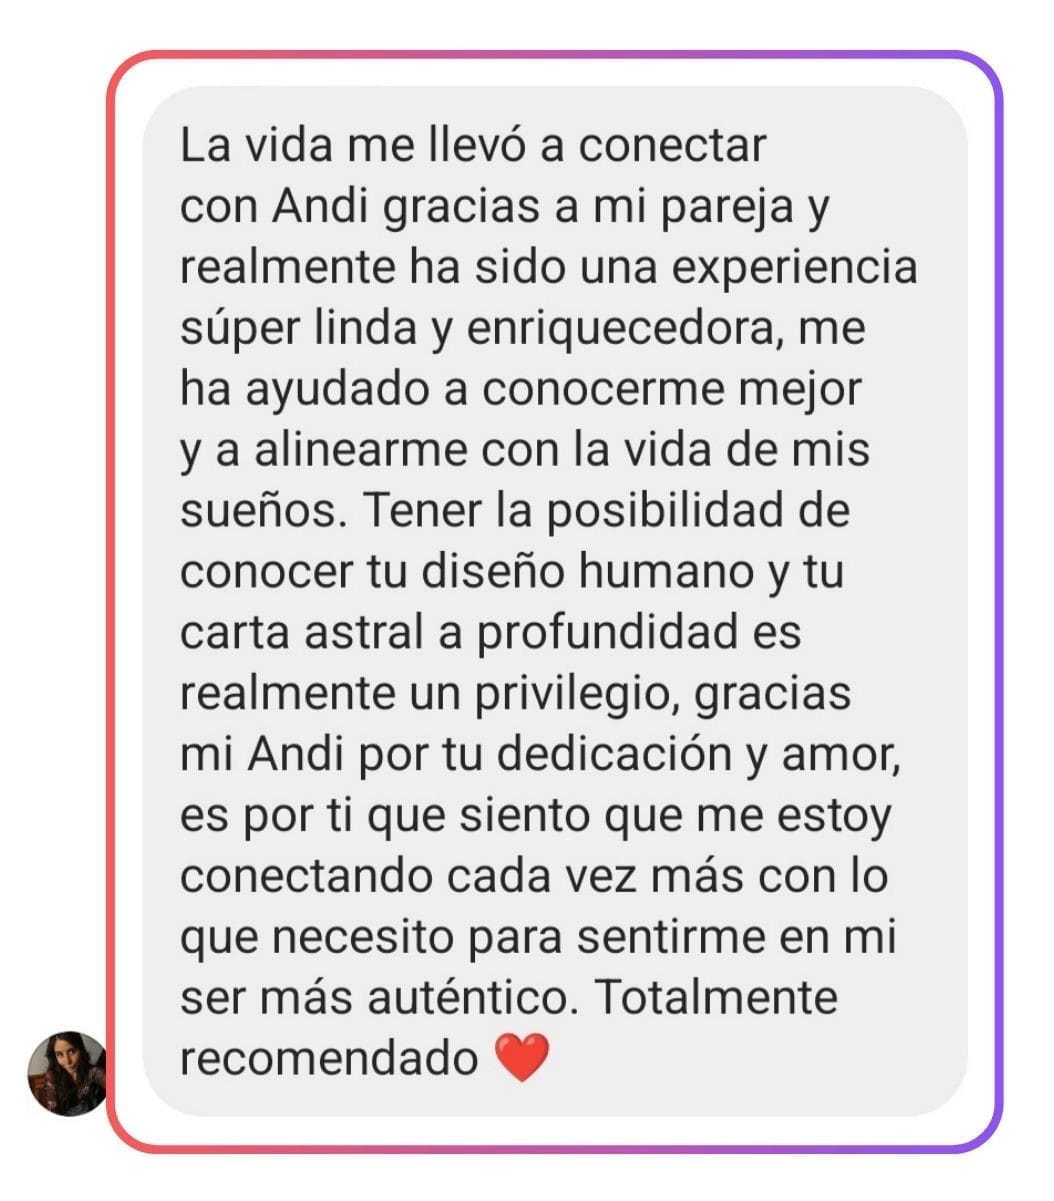Screen dimensions: 1054x1201
Task: Select the line 'súper linda y enriquecedora, me'
Action: tap(523, 329)
